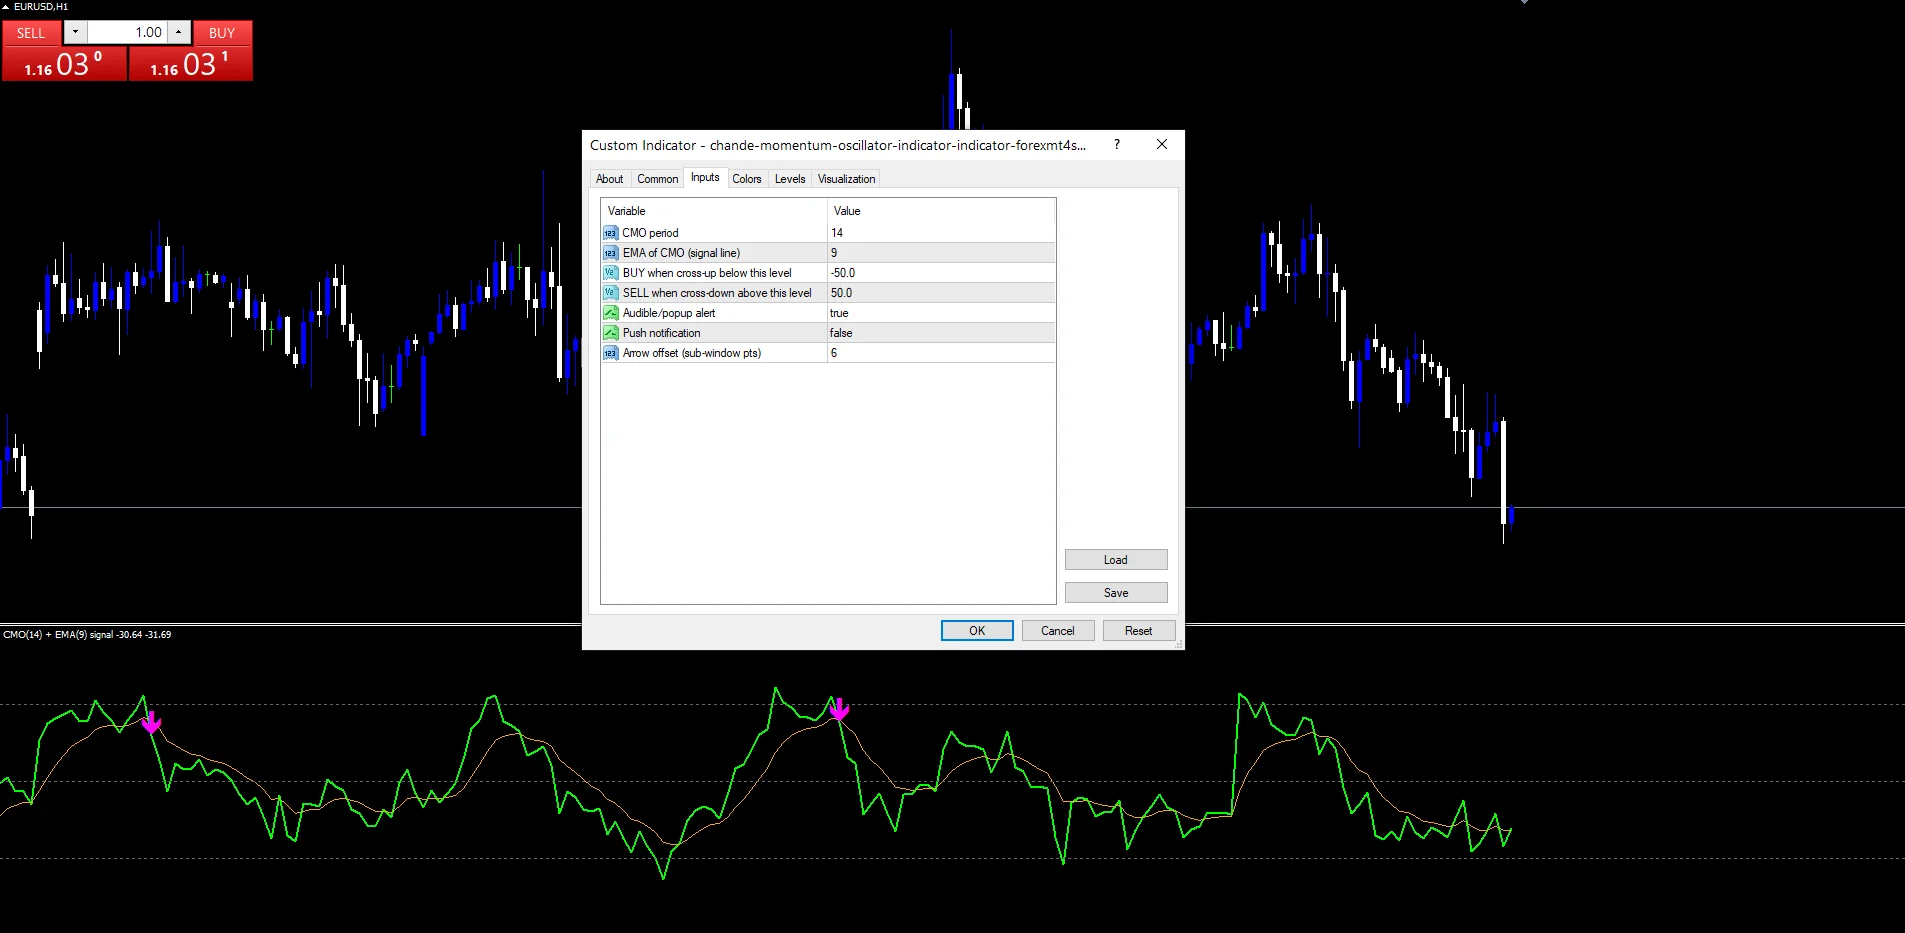Open the Colors tab

(x=747, y=179)
